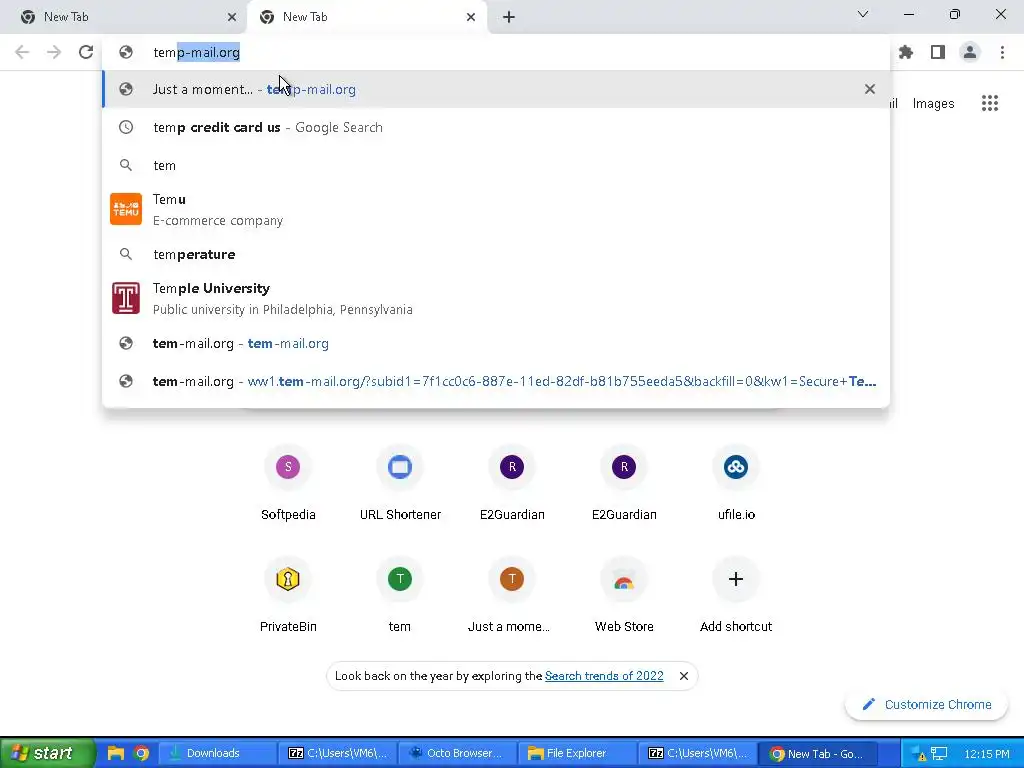This screenshot has height=768, width=1024.
Task: Choose the 'tem-mail.org - tem-mail.org' suggestion
Action: [x=496, y=344]
